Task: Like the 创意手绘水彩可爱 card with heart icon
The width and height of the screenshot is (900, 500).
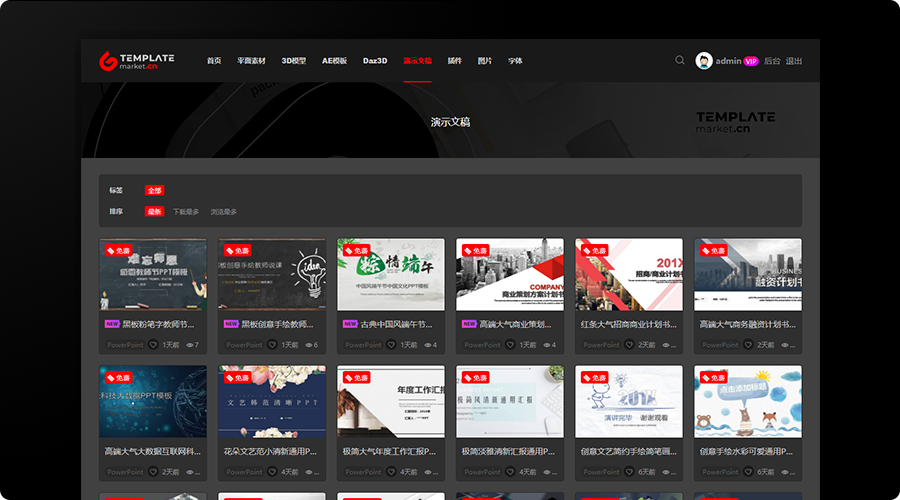Action: coord(748,472)
